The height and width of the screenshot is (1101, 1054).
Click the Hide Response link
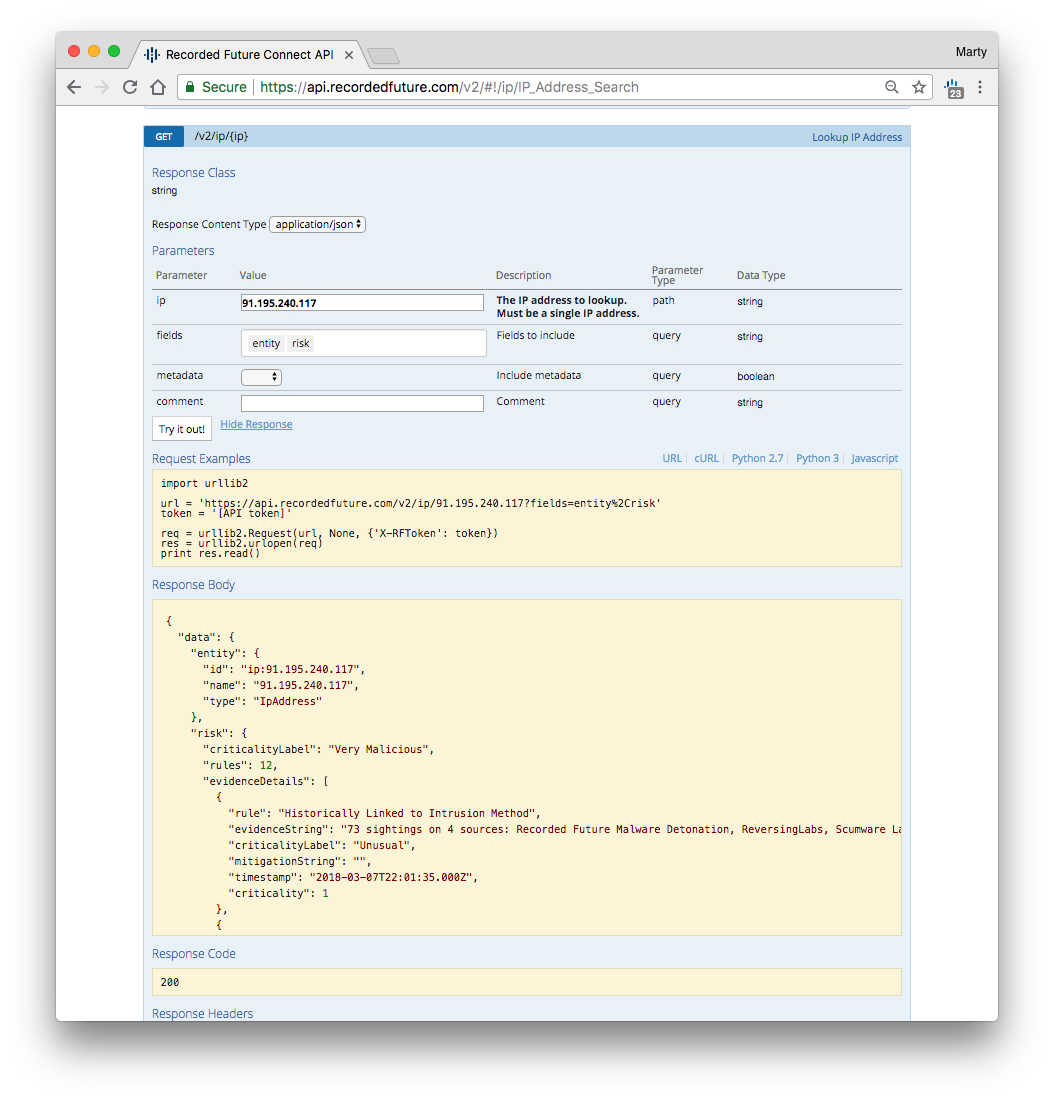(x=256, y=425)
